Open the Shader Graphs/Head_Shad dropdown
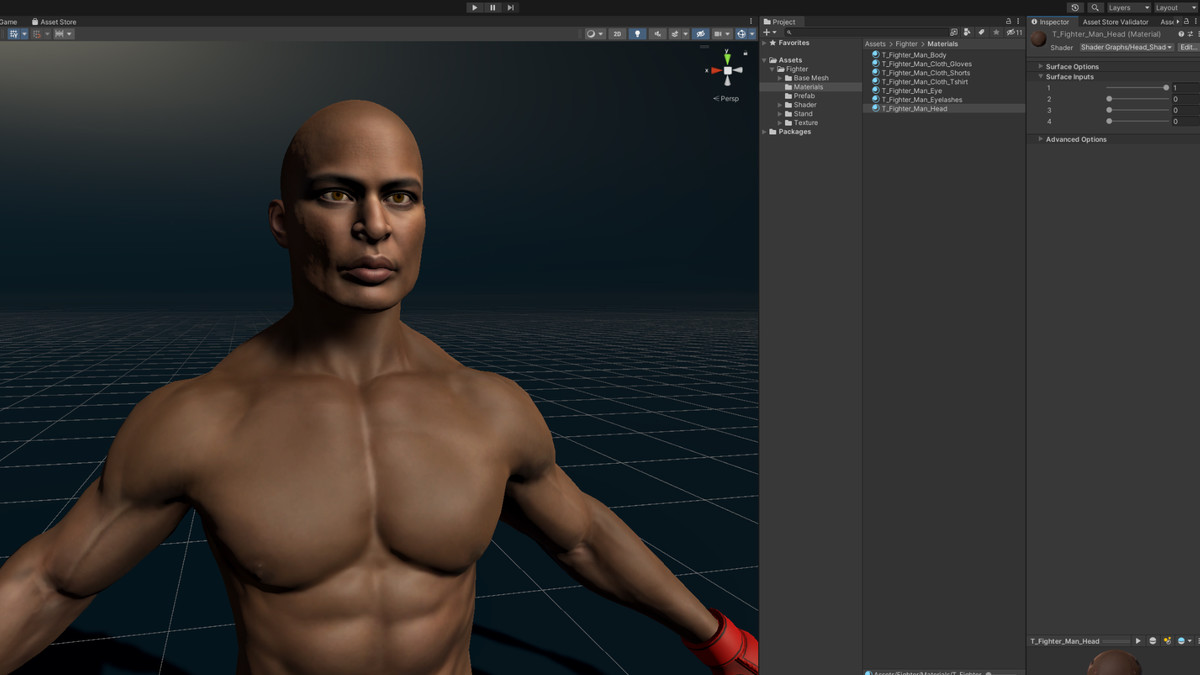 point(1126,47)
